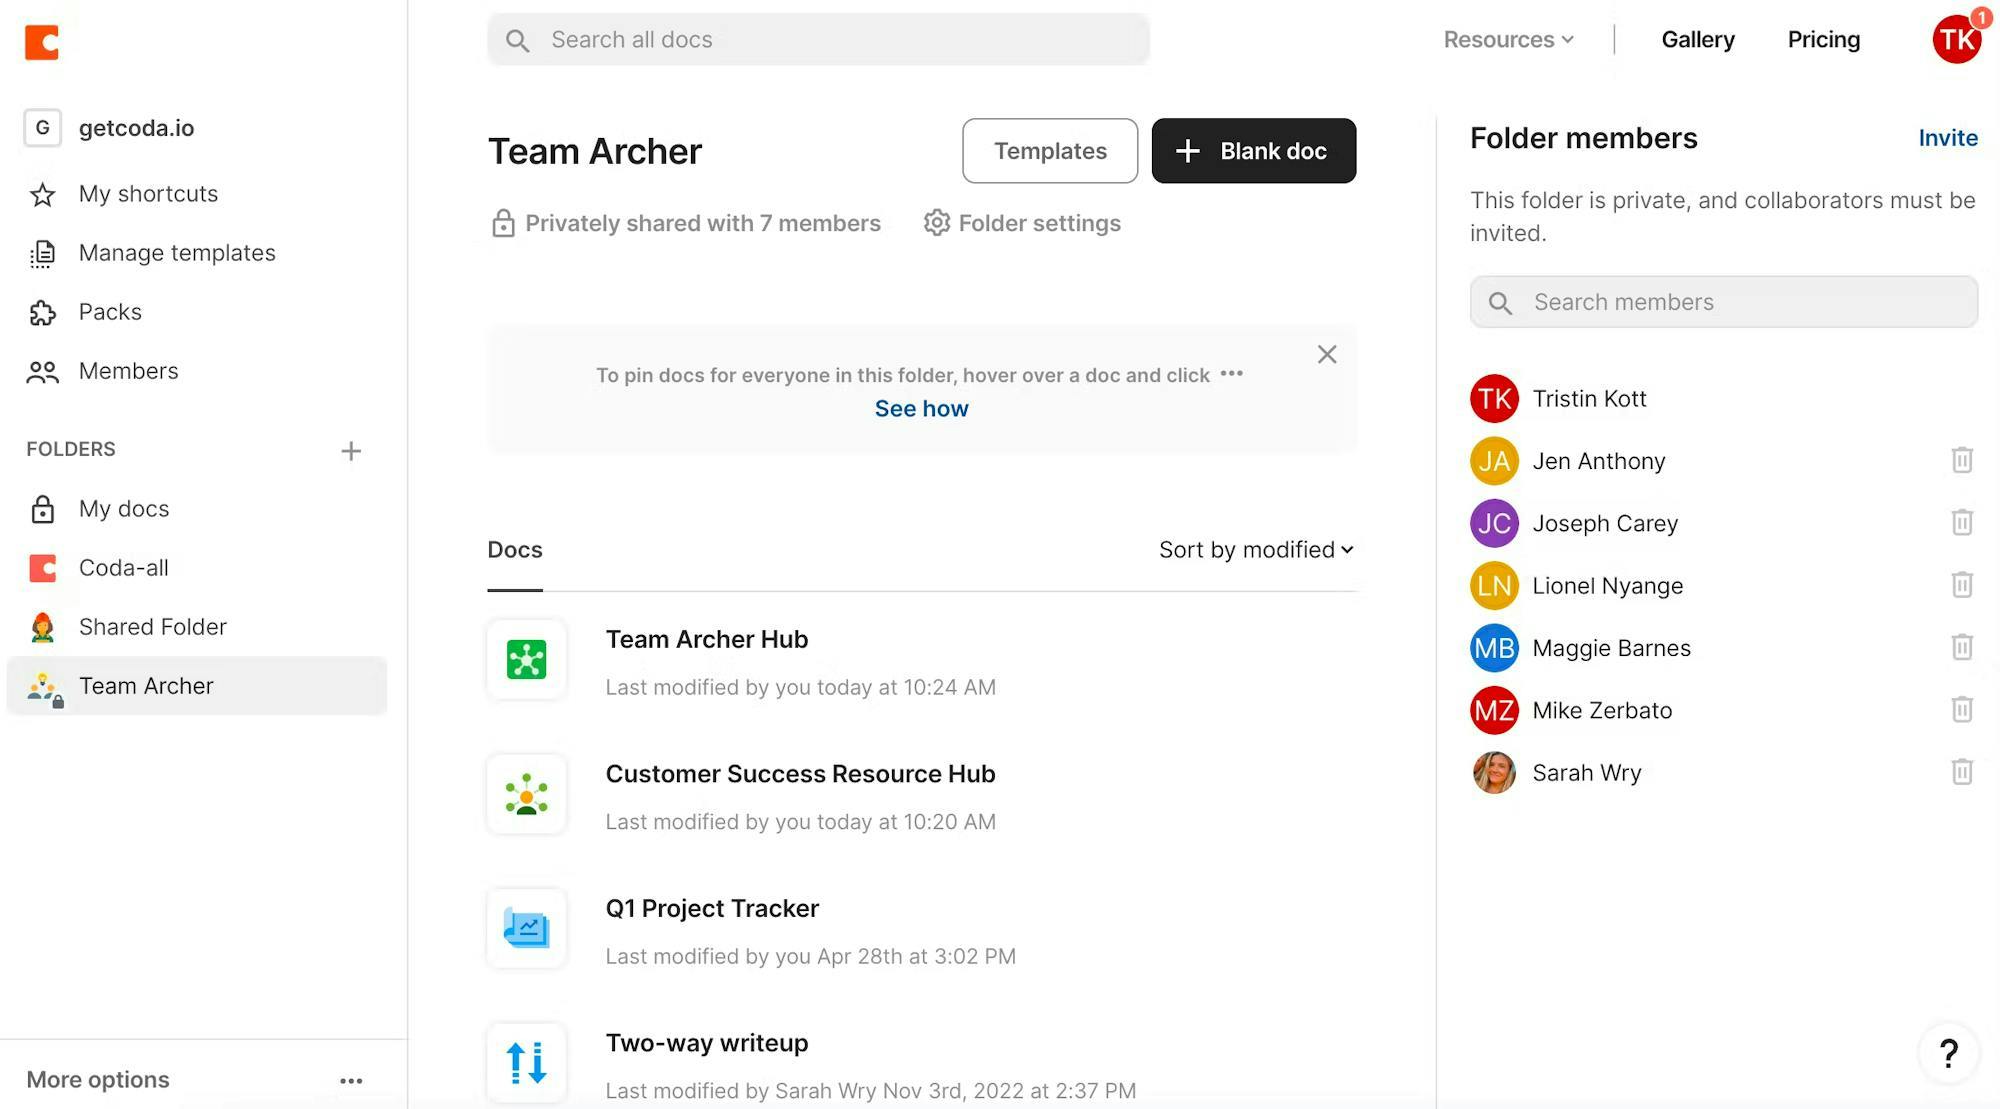The image size is (2000, 1109).
Task: Click Jen Anthony's JA avatar
Action: click(1495, 461)
